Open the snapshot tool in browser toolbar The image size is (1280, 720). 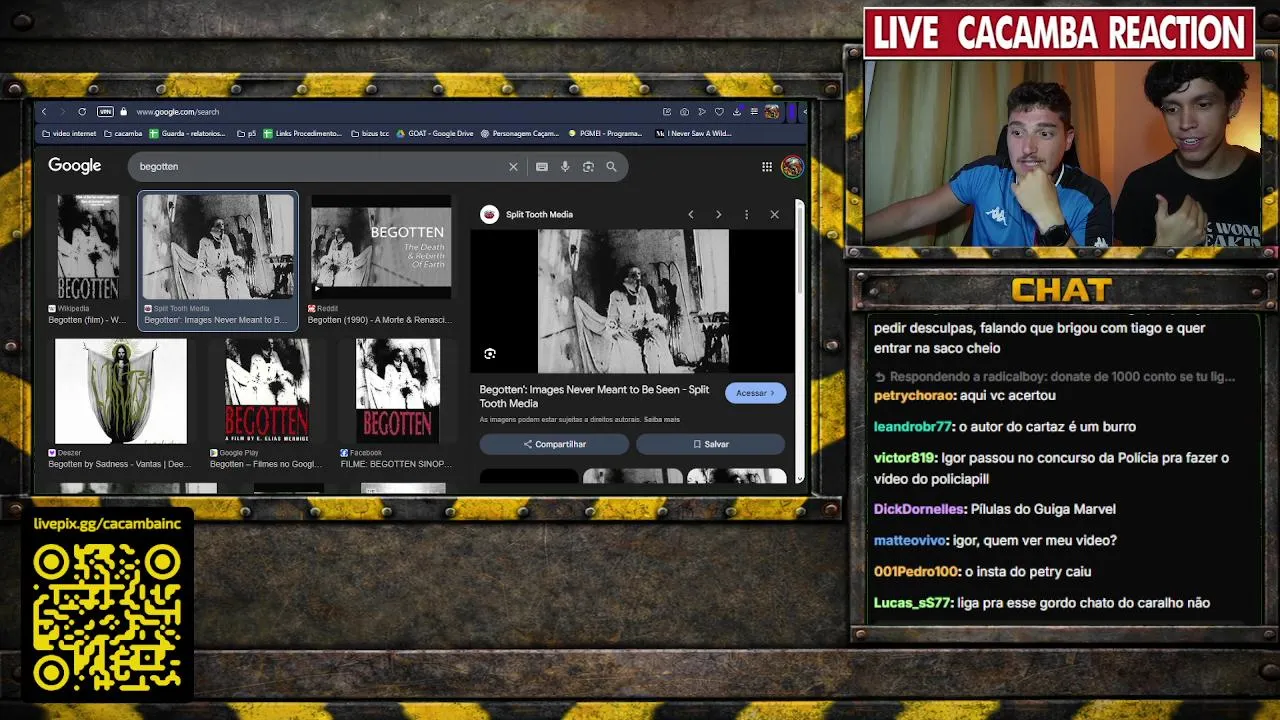click(x=684, y=112)
